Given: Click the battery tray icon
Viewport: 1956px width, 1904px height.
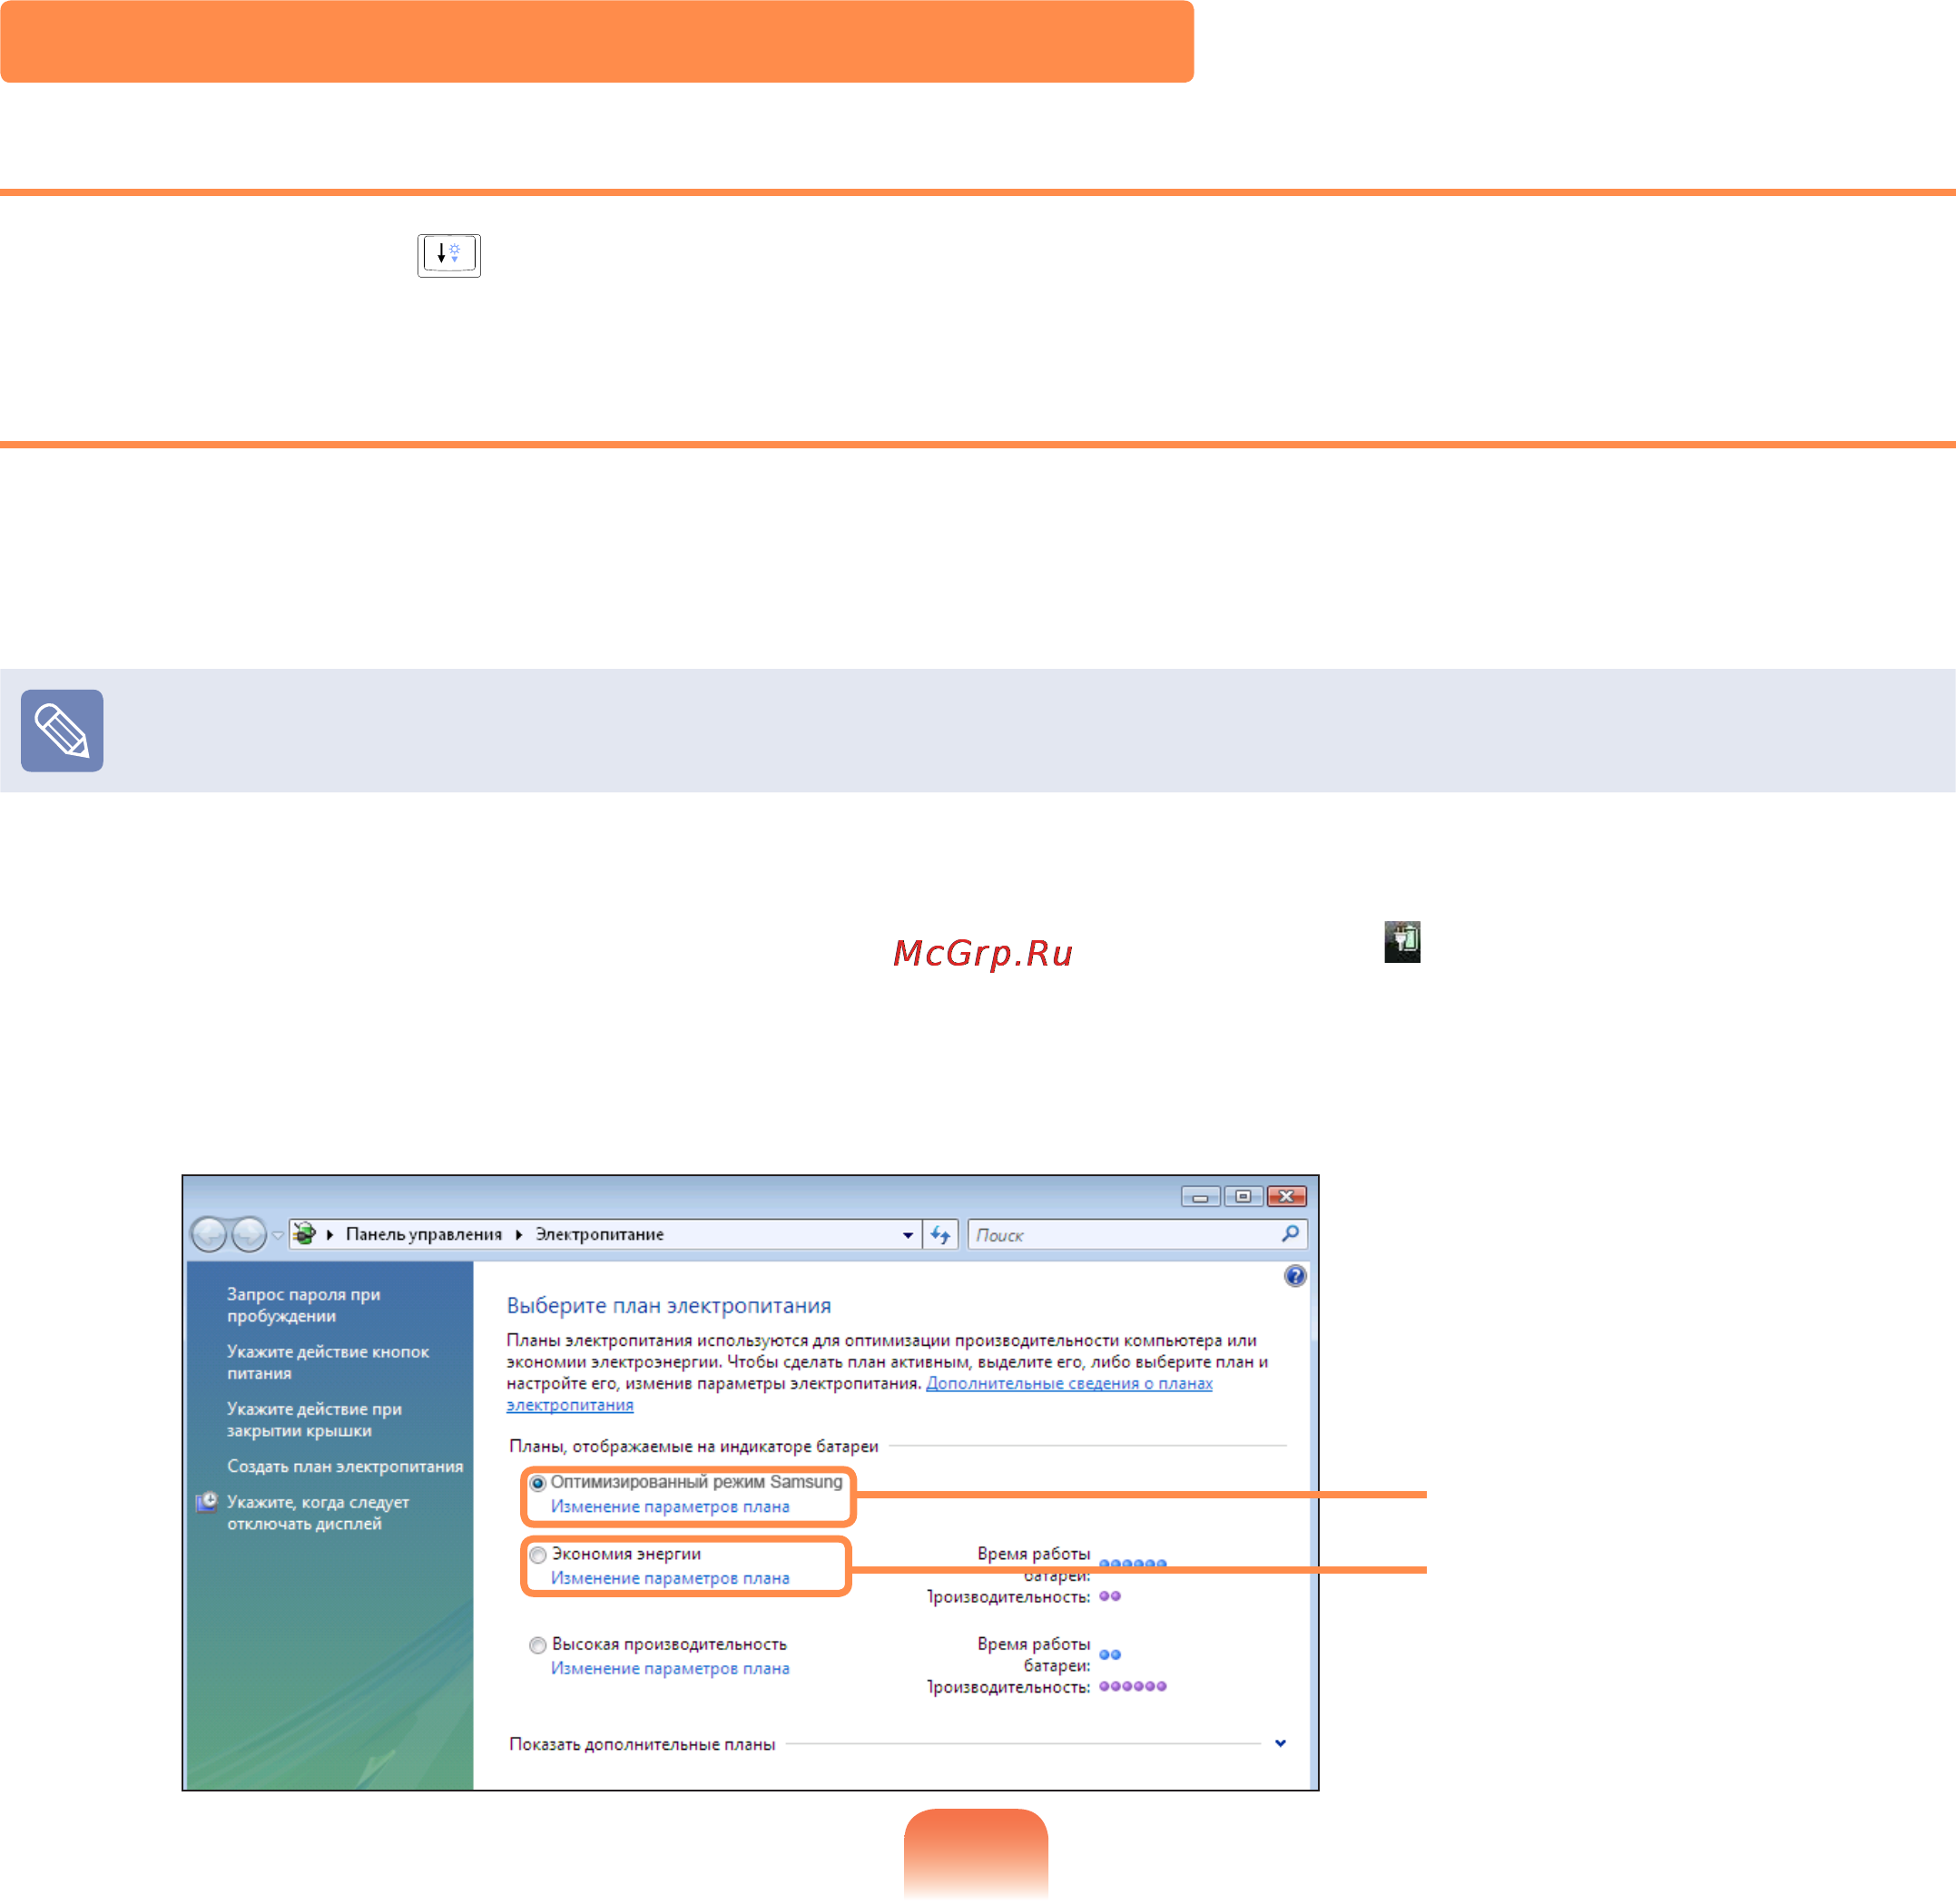Looking at the screenshot, I should (1402, 942).
